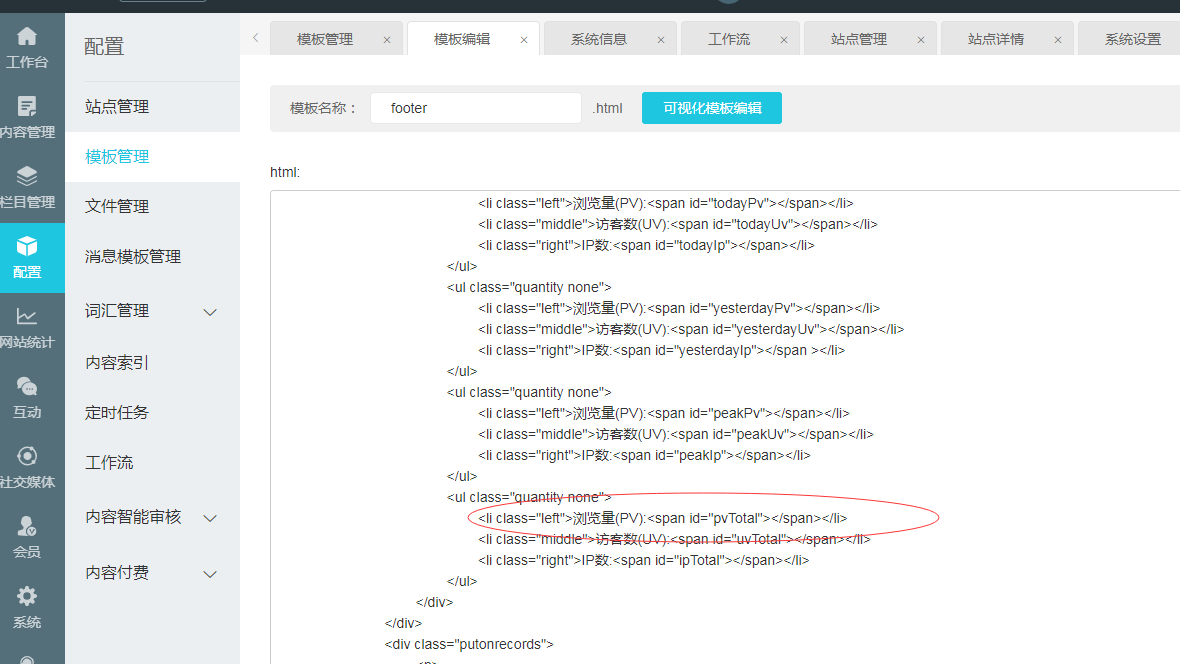Click the peakPv code line

[664, 413]
